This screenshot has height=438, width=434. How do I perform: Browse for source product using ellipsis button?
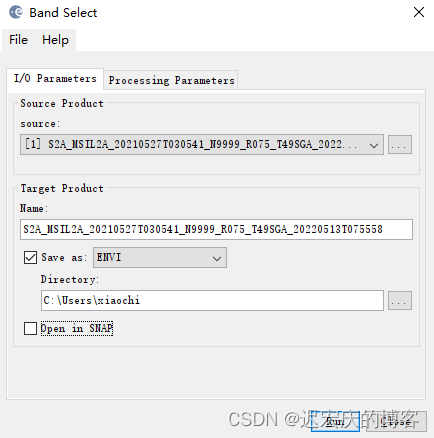point(400,144)
